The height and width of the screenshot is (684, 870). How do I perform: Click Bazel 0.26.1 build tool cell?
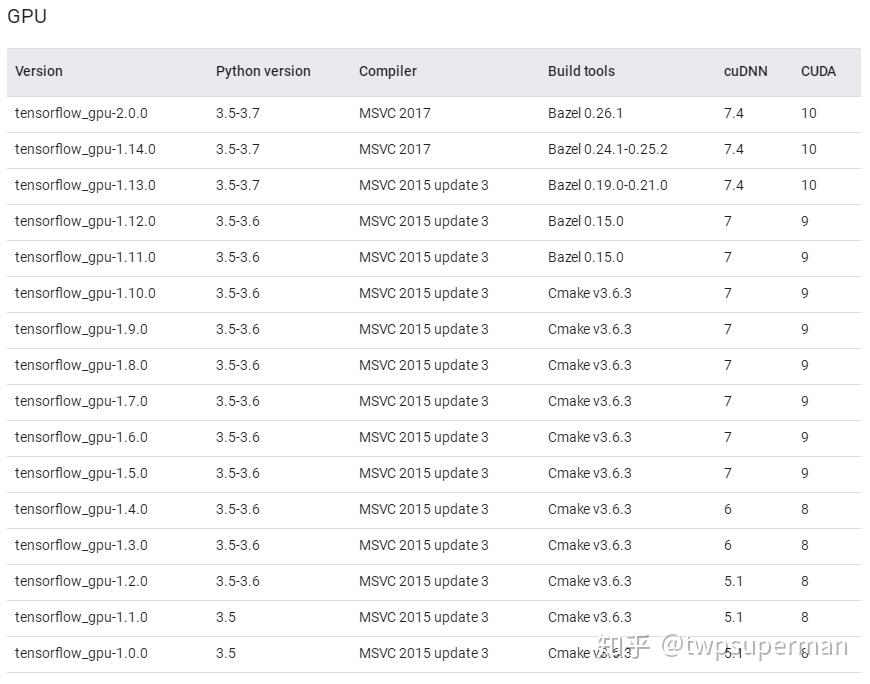tap(585, 113)
